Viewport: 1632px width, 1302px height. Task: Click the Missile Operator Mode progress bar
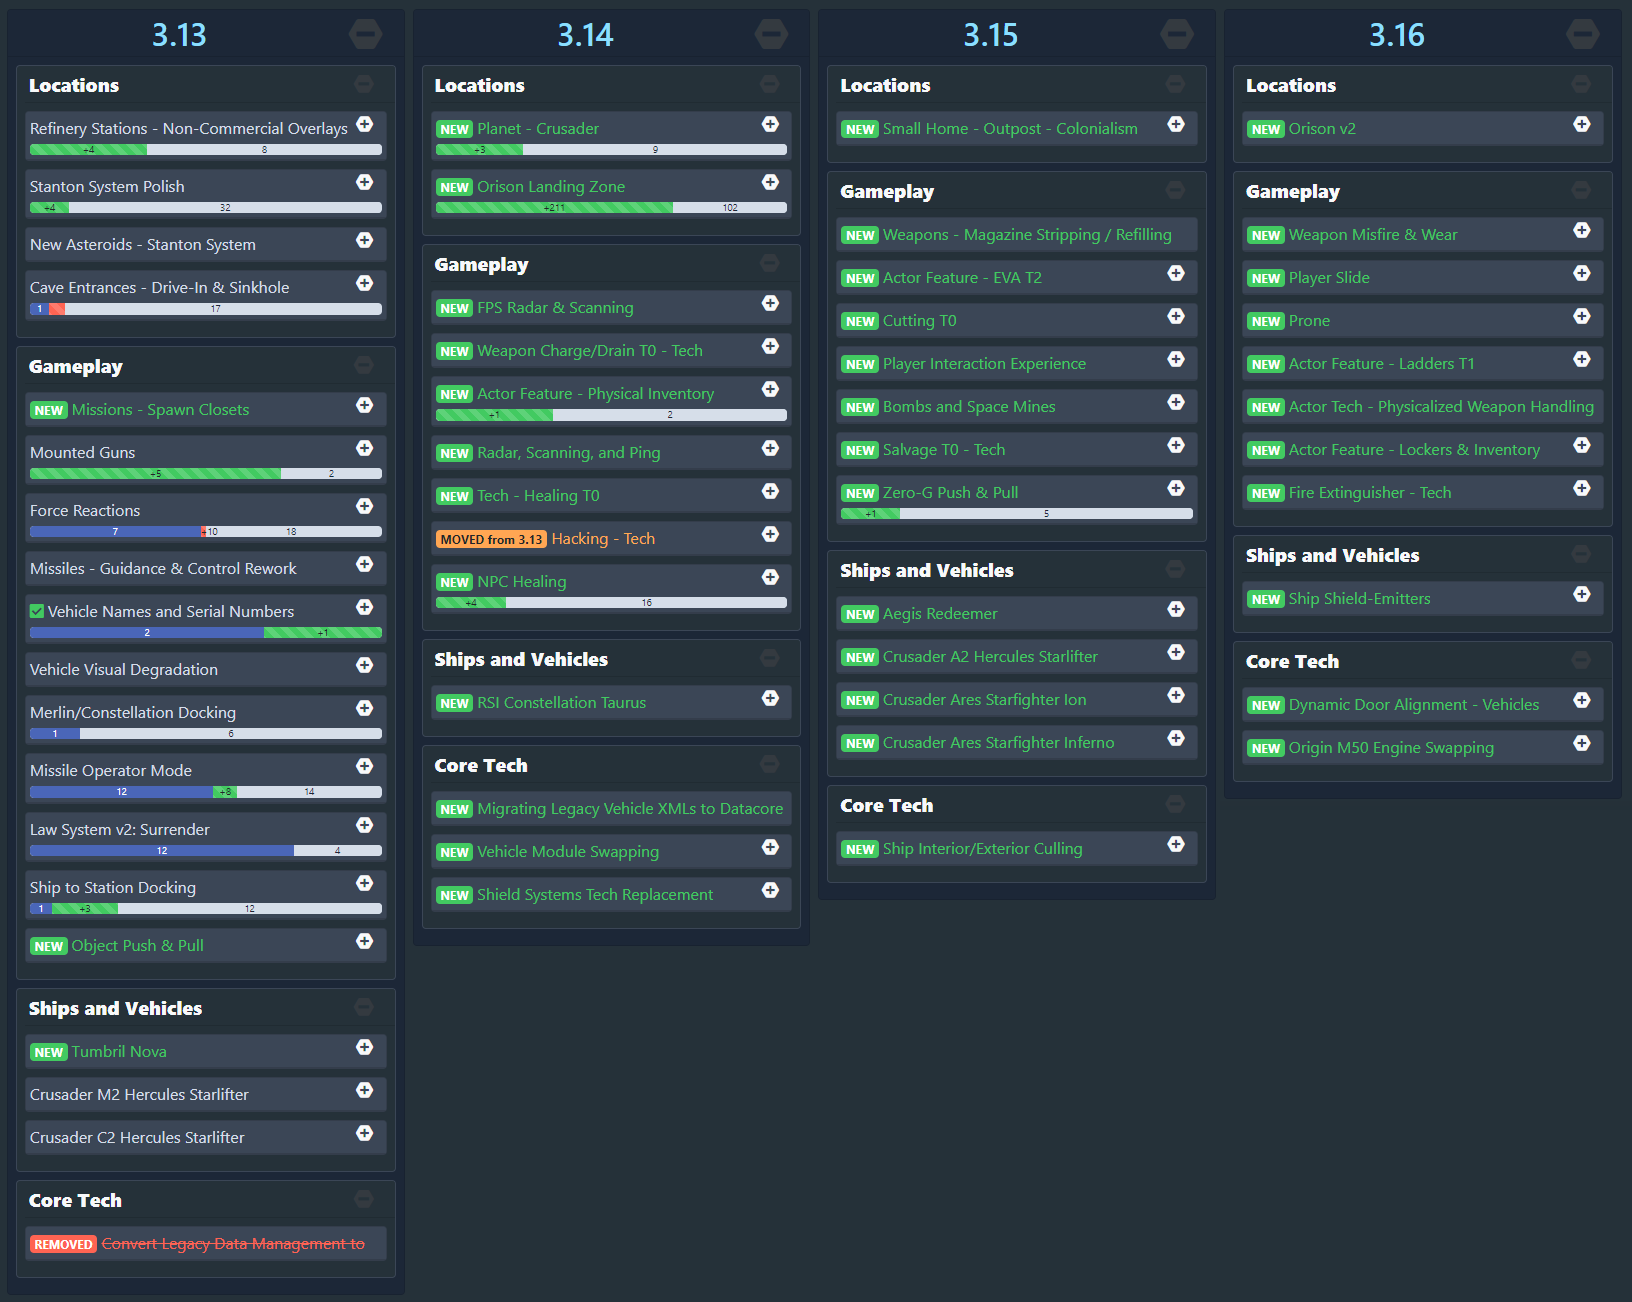click(x=205, y=792)
